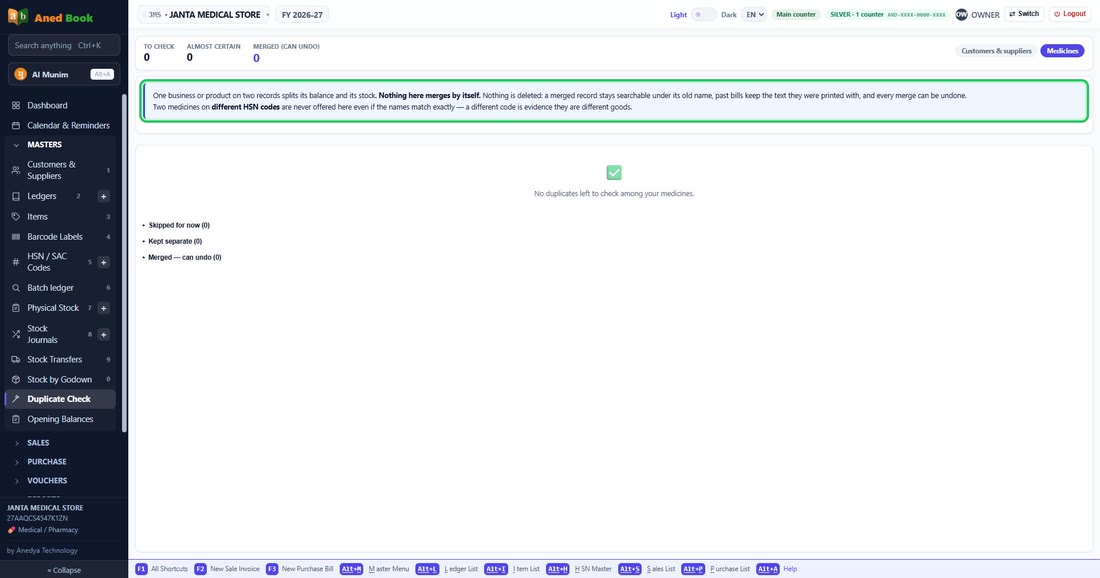The image size is (1100, 578).
Task: Select the MERGED (CAN UNDO) counter
Action: [286, 53]
